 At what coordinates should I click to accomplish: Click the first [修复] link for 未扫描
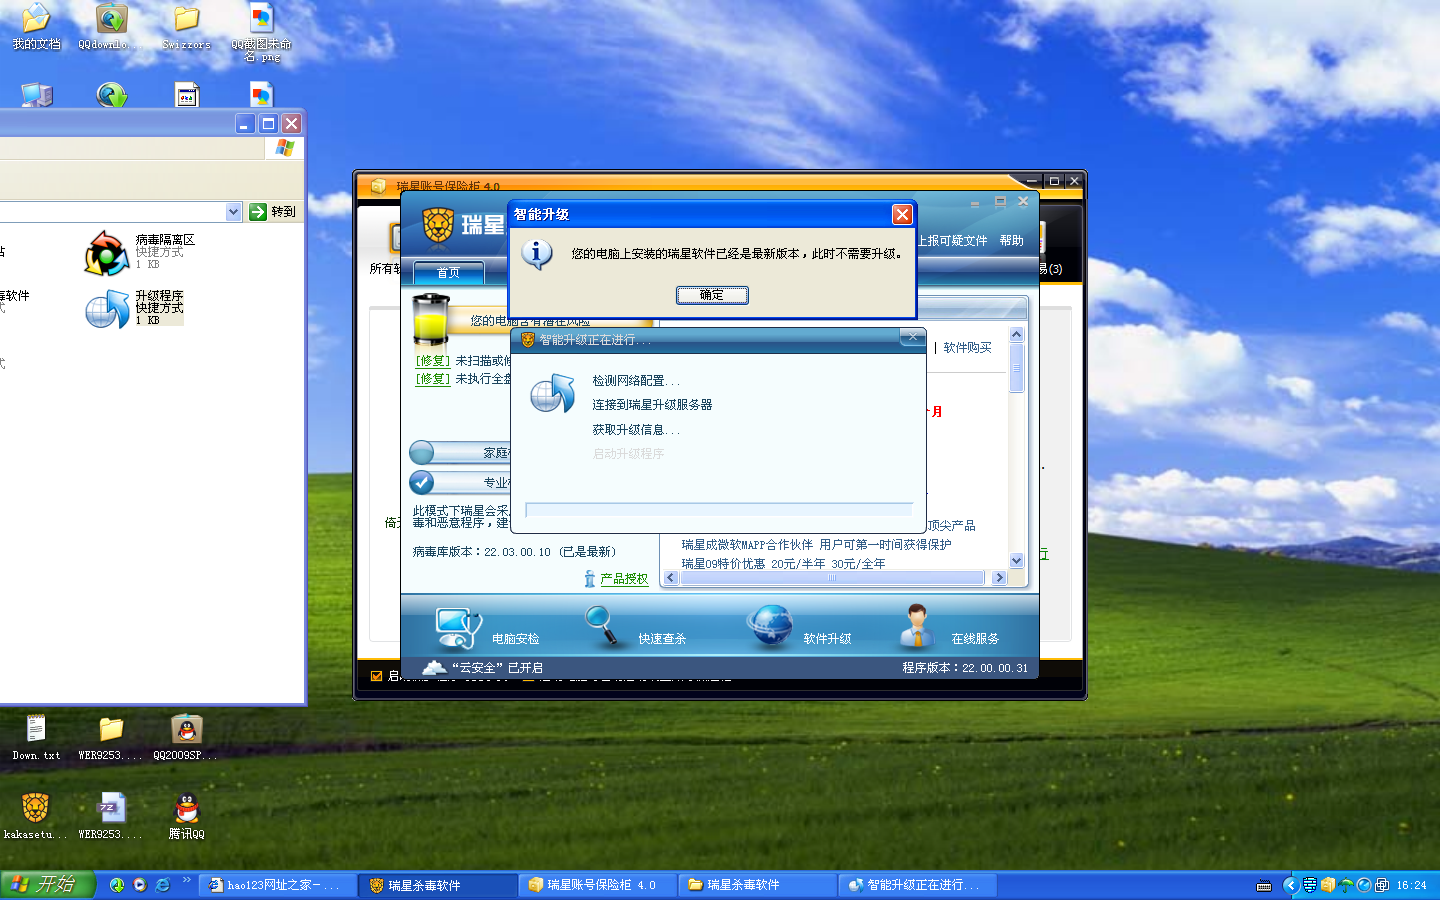(433, 361)
